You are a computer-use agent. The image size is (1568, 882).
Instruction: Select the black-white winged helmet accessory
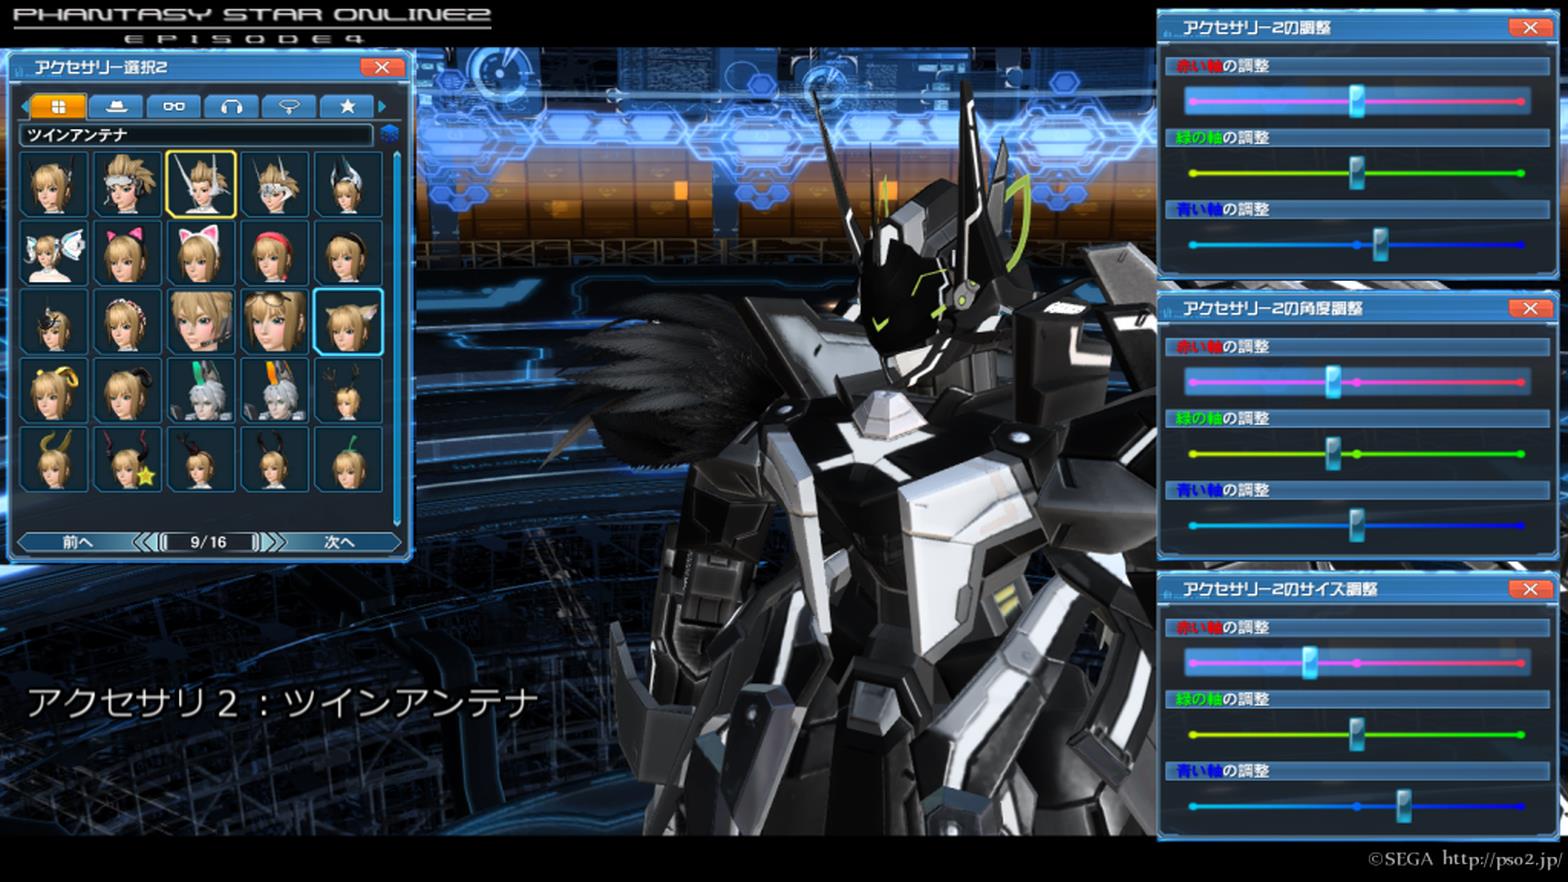tap(348, 184)
